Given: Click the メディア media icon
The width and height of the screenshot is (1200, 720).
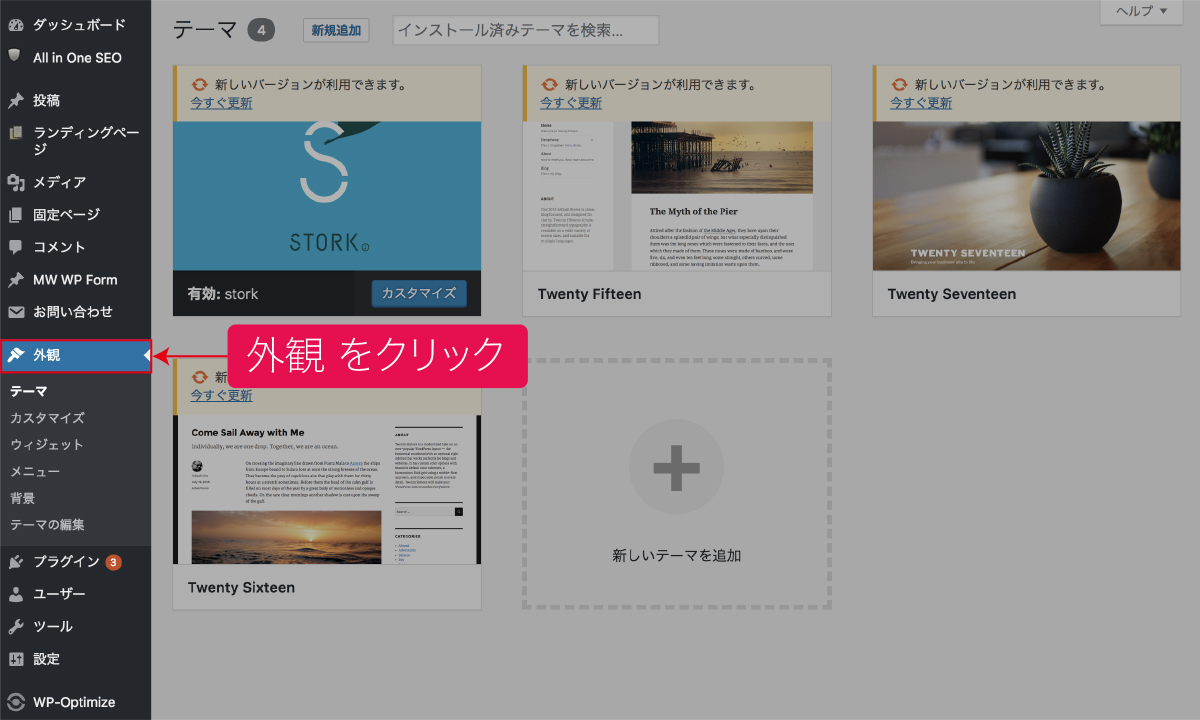Looking at the screenshot, I should click(16, 182).
